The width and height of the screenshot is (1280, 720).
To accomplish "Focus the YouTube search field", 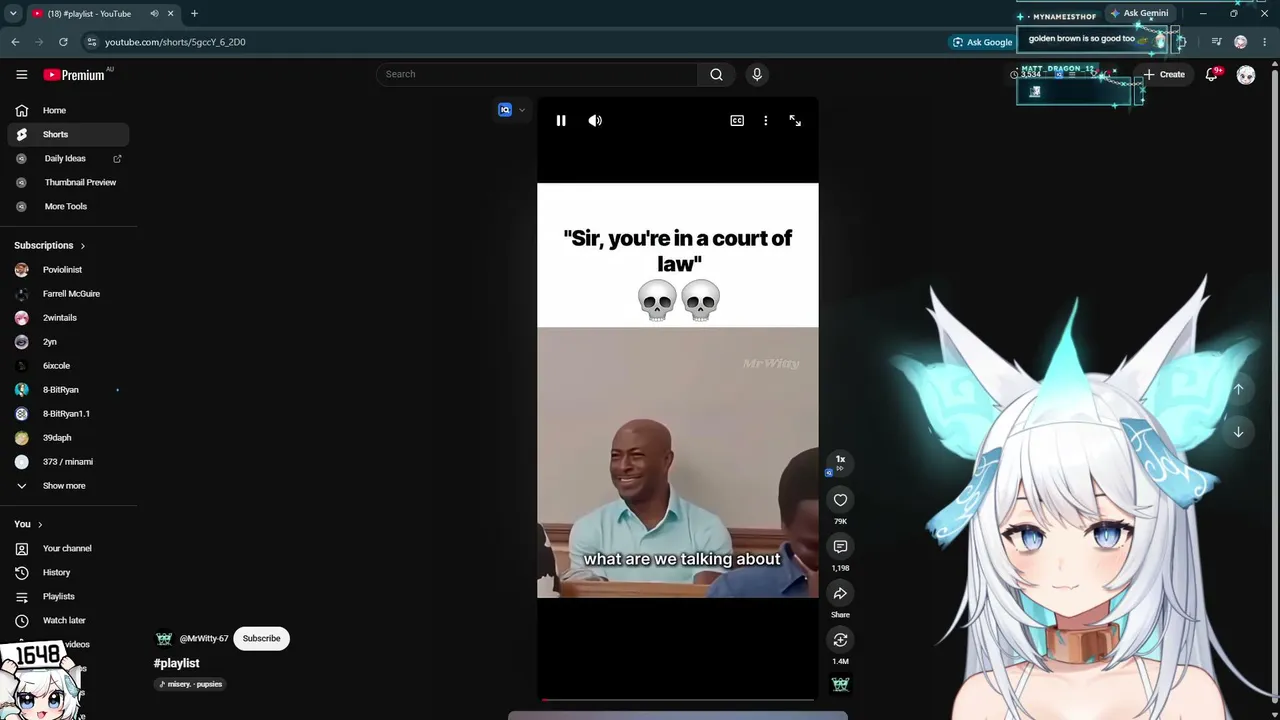I will coord(537,74).
